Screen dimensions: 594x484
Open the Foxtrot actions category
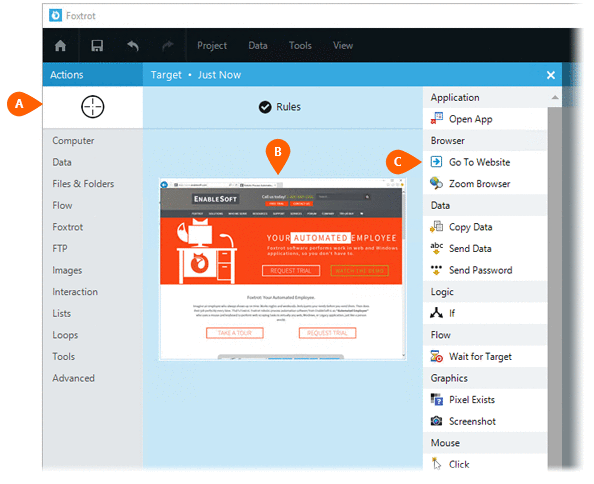pos(67,227)
